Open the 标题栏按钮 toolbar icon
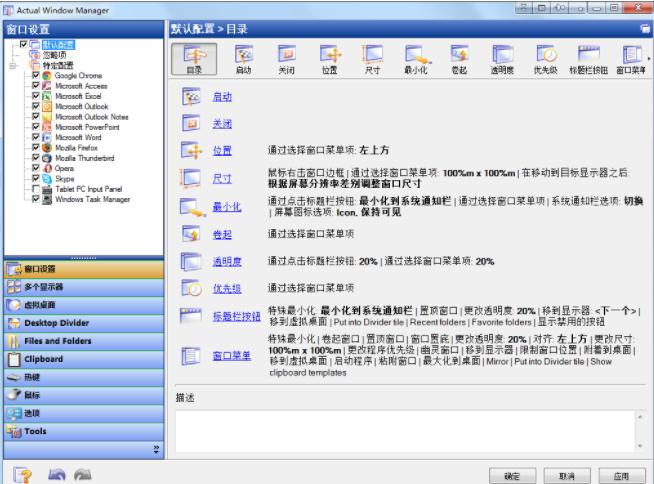Viewport: 654px width, 484px height. tap(589, 59)
